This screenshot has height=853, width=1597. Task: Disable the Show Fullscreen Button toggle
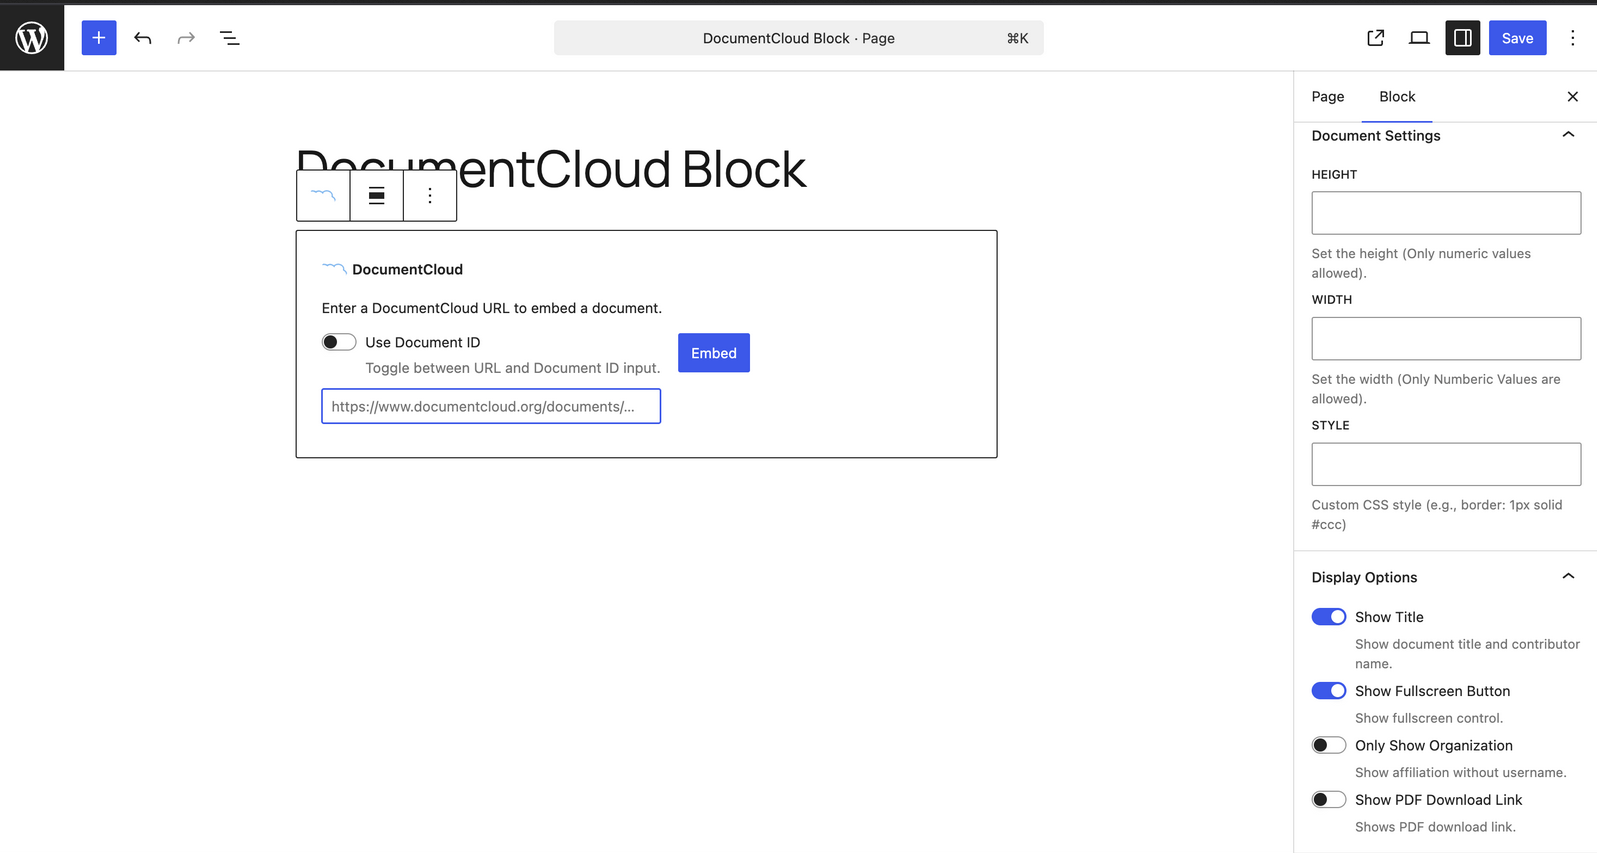[1328, 691]
